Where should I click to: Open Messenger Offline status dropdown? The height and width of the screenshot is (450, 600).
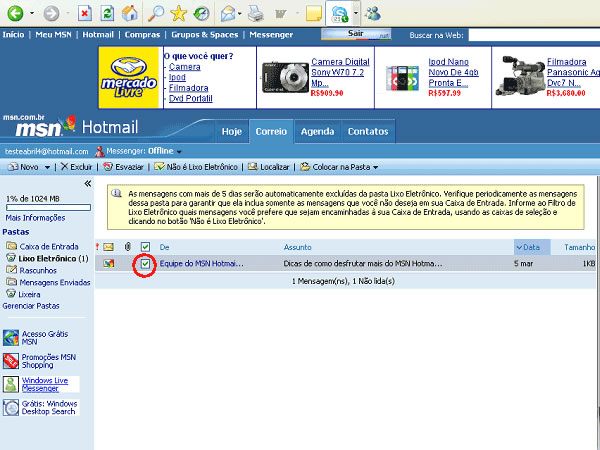tap(179, 151)
